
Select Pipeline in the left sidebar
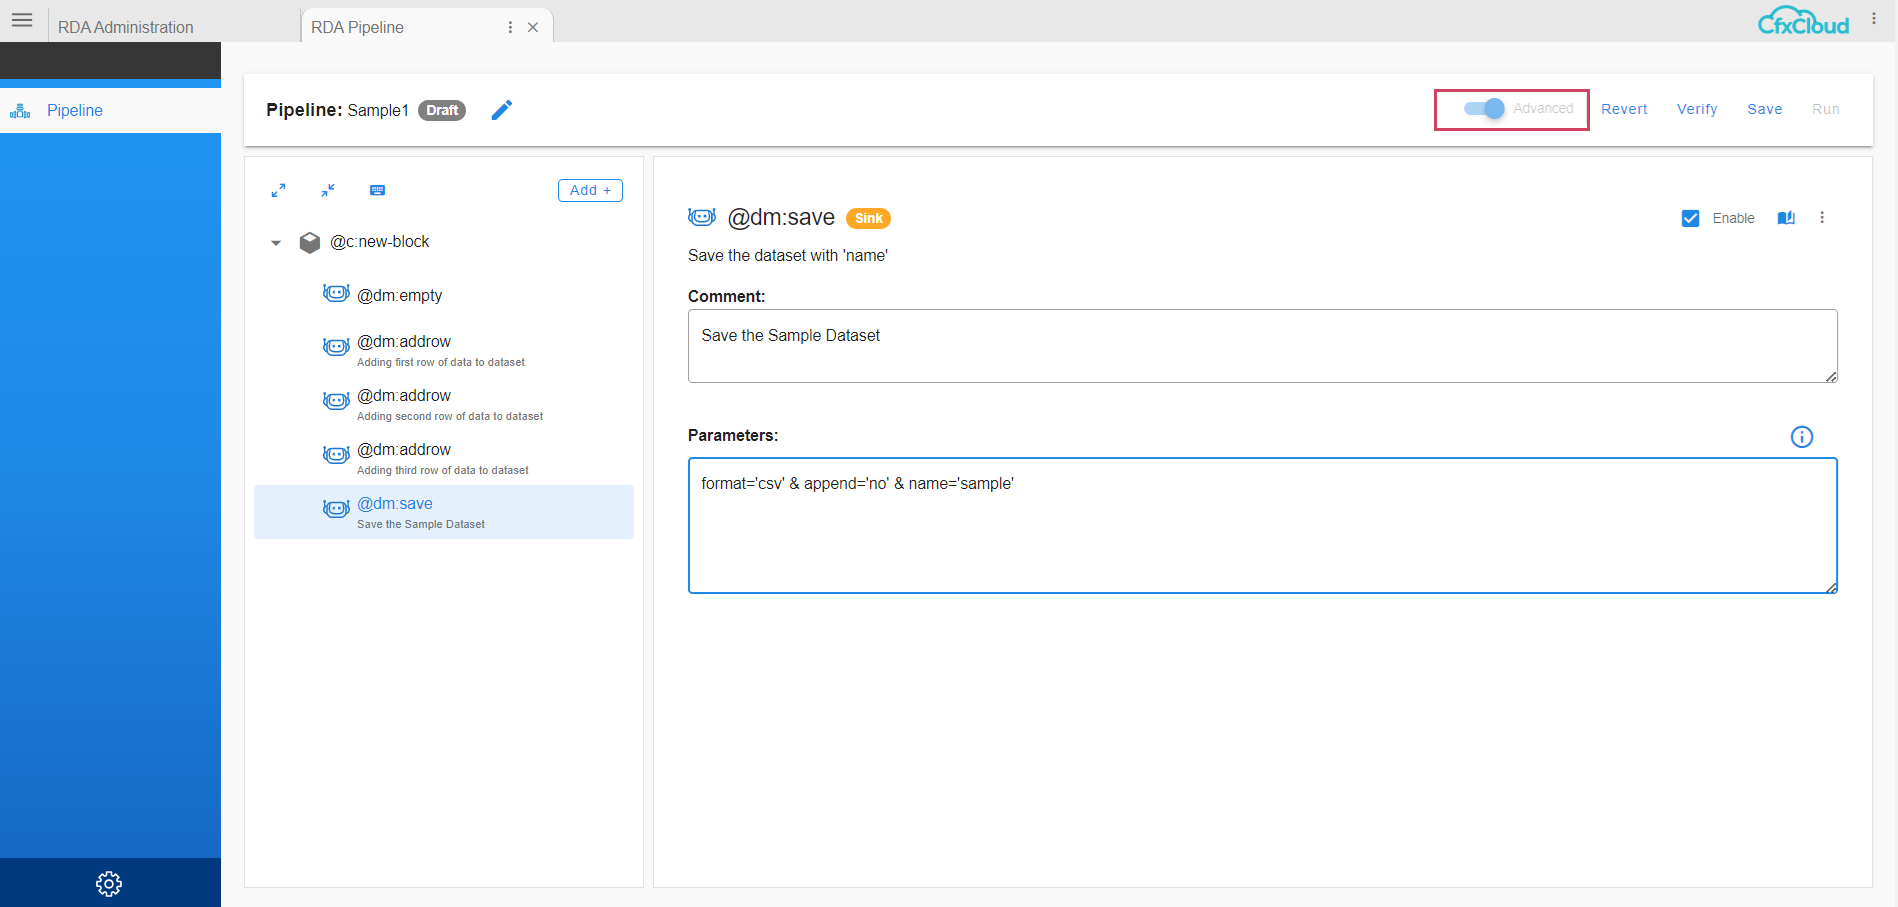(75, 110)
